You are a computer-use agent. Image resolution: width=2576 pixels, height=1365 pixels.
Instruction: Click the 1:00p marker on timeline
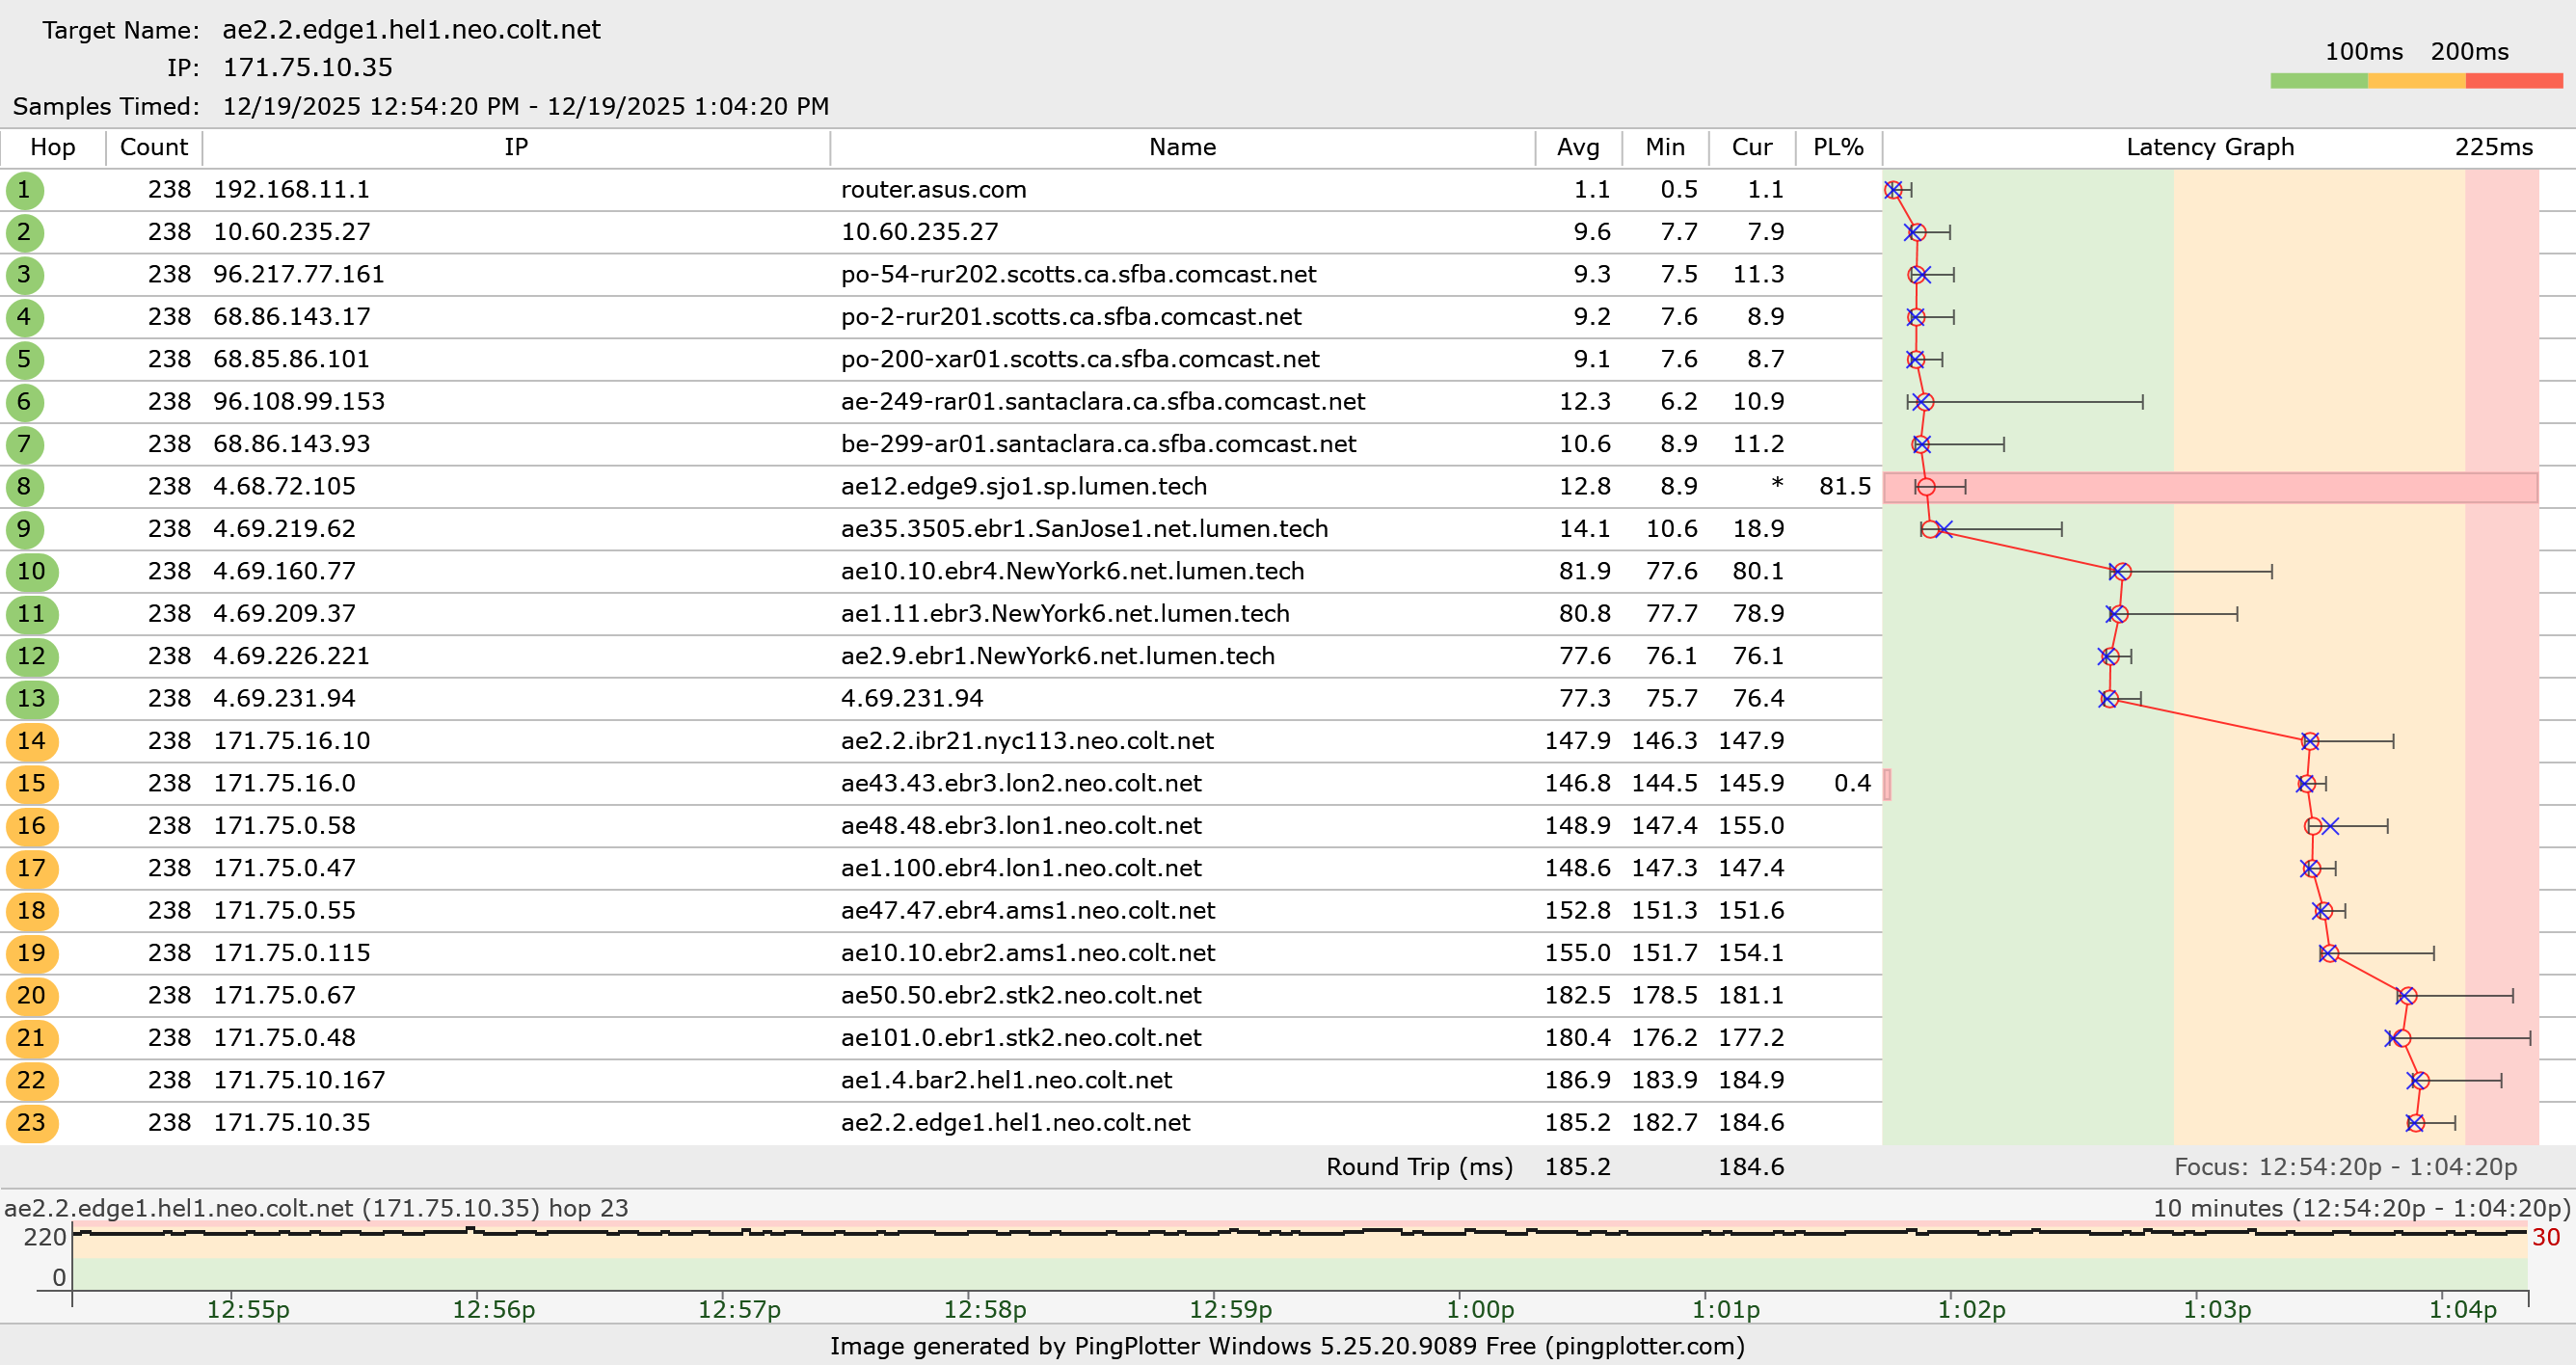tap(1479, 1309)
